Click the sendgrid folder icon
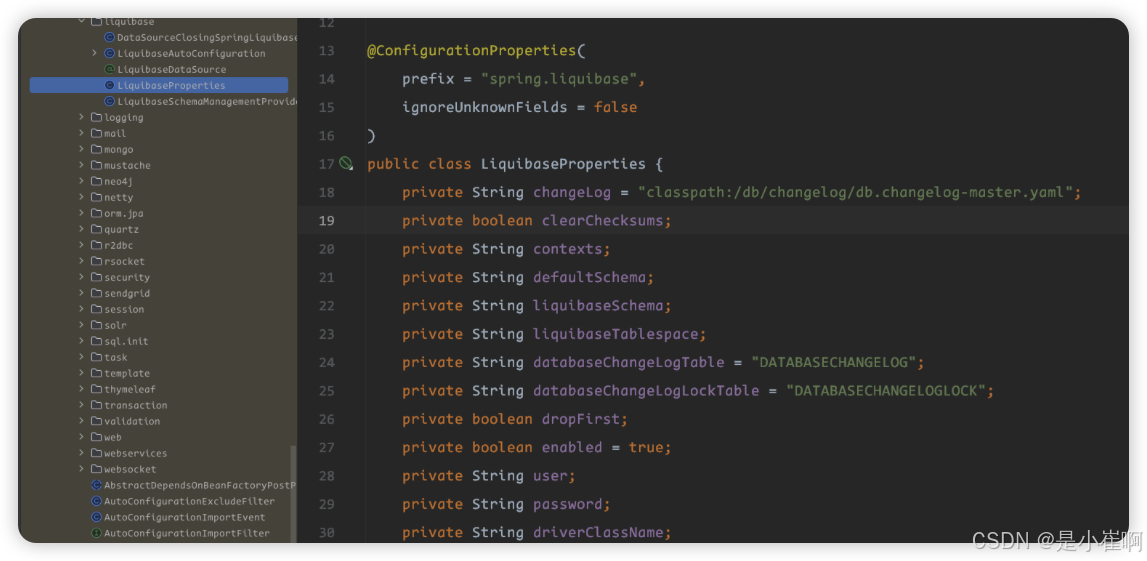The height and width of the screenshot is (561, 1147). coord(96,293)
